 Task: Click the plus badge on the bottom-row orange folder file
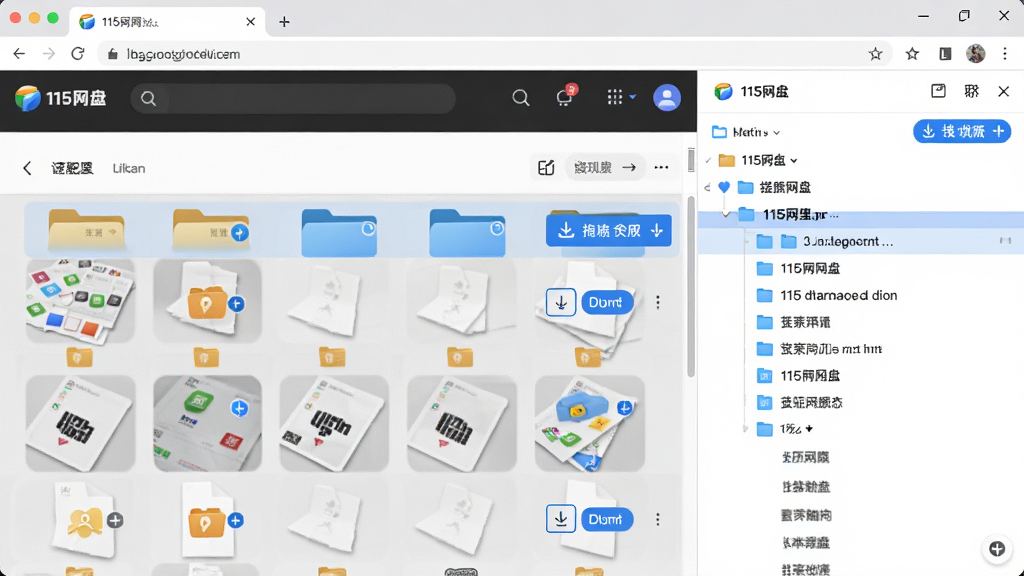point(236,520)
